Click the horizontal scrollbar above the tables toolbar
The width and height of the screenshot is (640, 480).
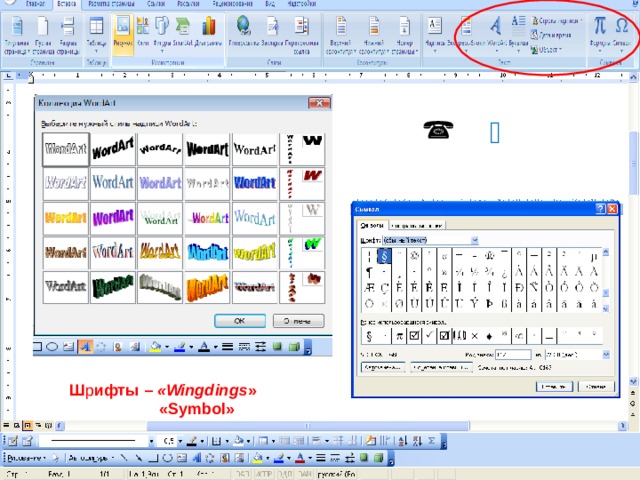pyautogui.click(x=307, y=426)
